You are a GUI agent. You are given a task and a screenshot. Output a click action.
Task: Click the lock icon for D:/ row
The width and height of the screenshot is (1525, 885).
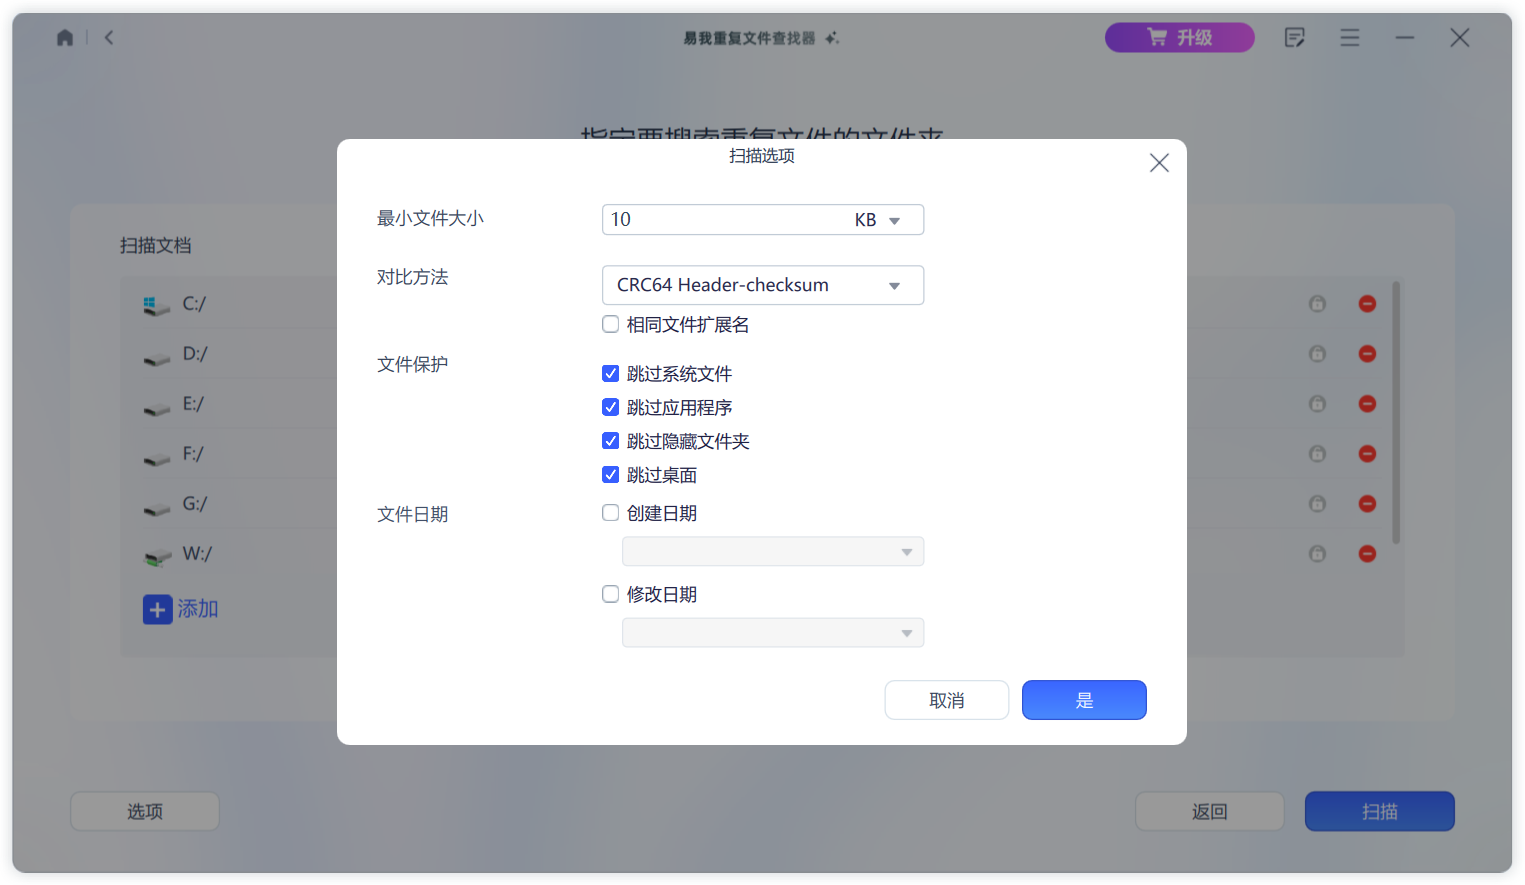1317,354
